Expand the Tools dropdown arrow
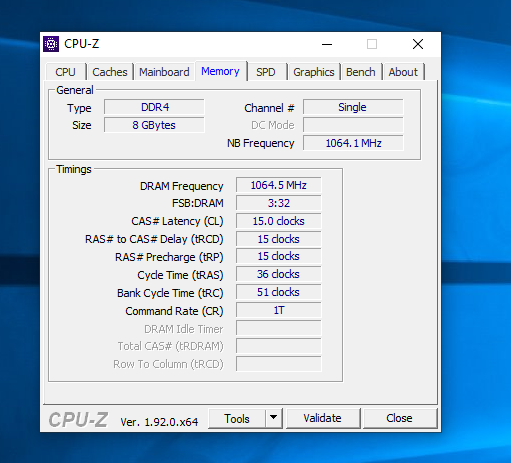 [274, 418]
